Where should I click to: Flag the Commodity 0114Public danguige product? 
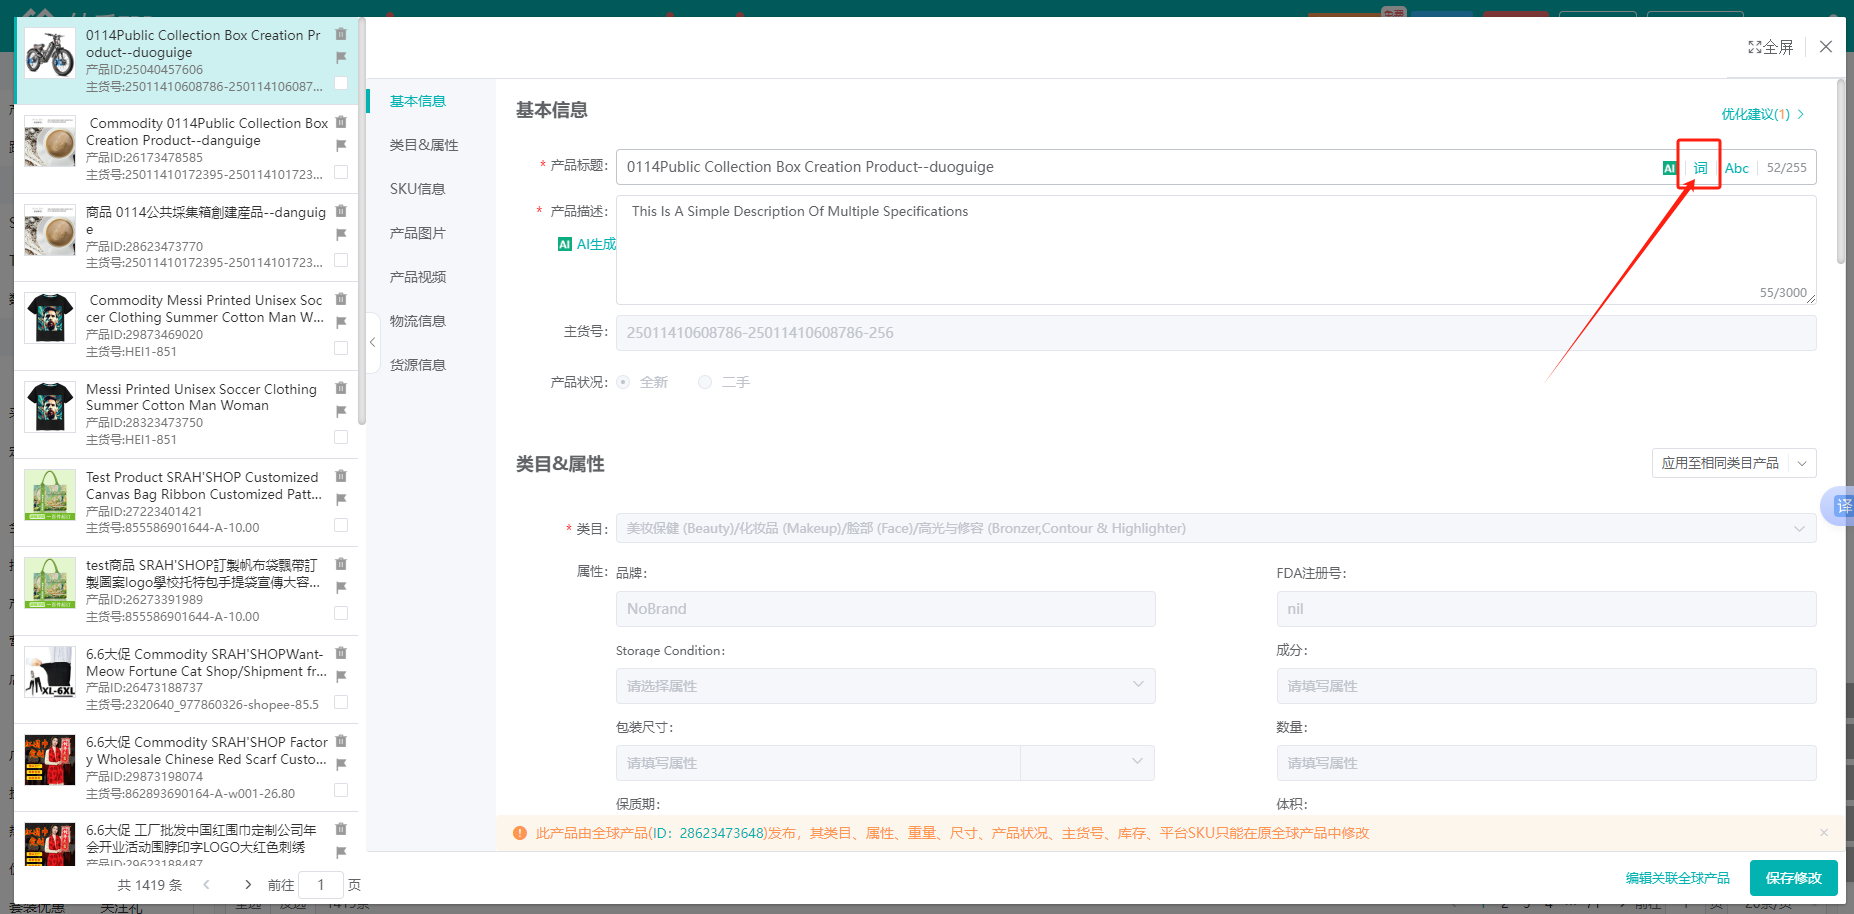point(341,145)
